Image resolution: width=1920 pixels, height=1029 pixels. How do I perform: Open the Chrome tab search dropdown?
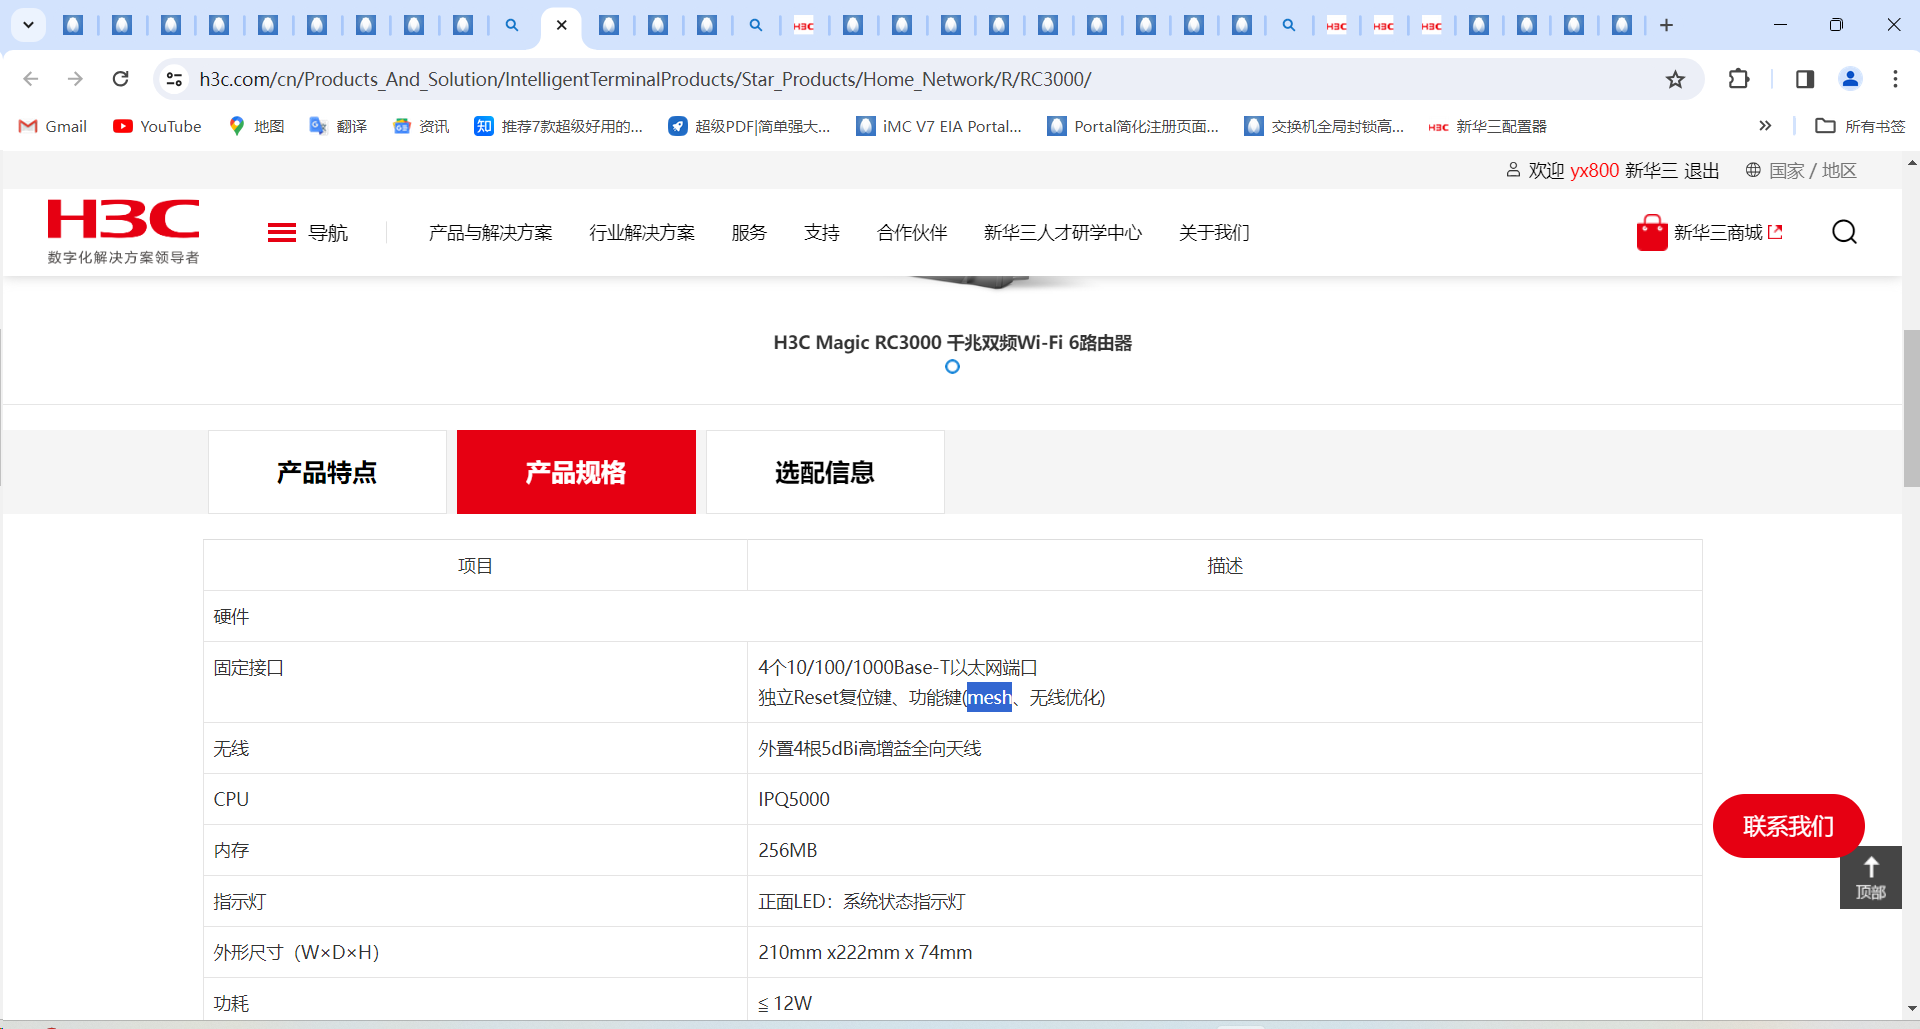coord(28,25)
